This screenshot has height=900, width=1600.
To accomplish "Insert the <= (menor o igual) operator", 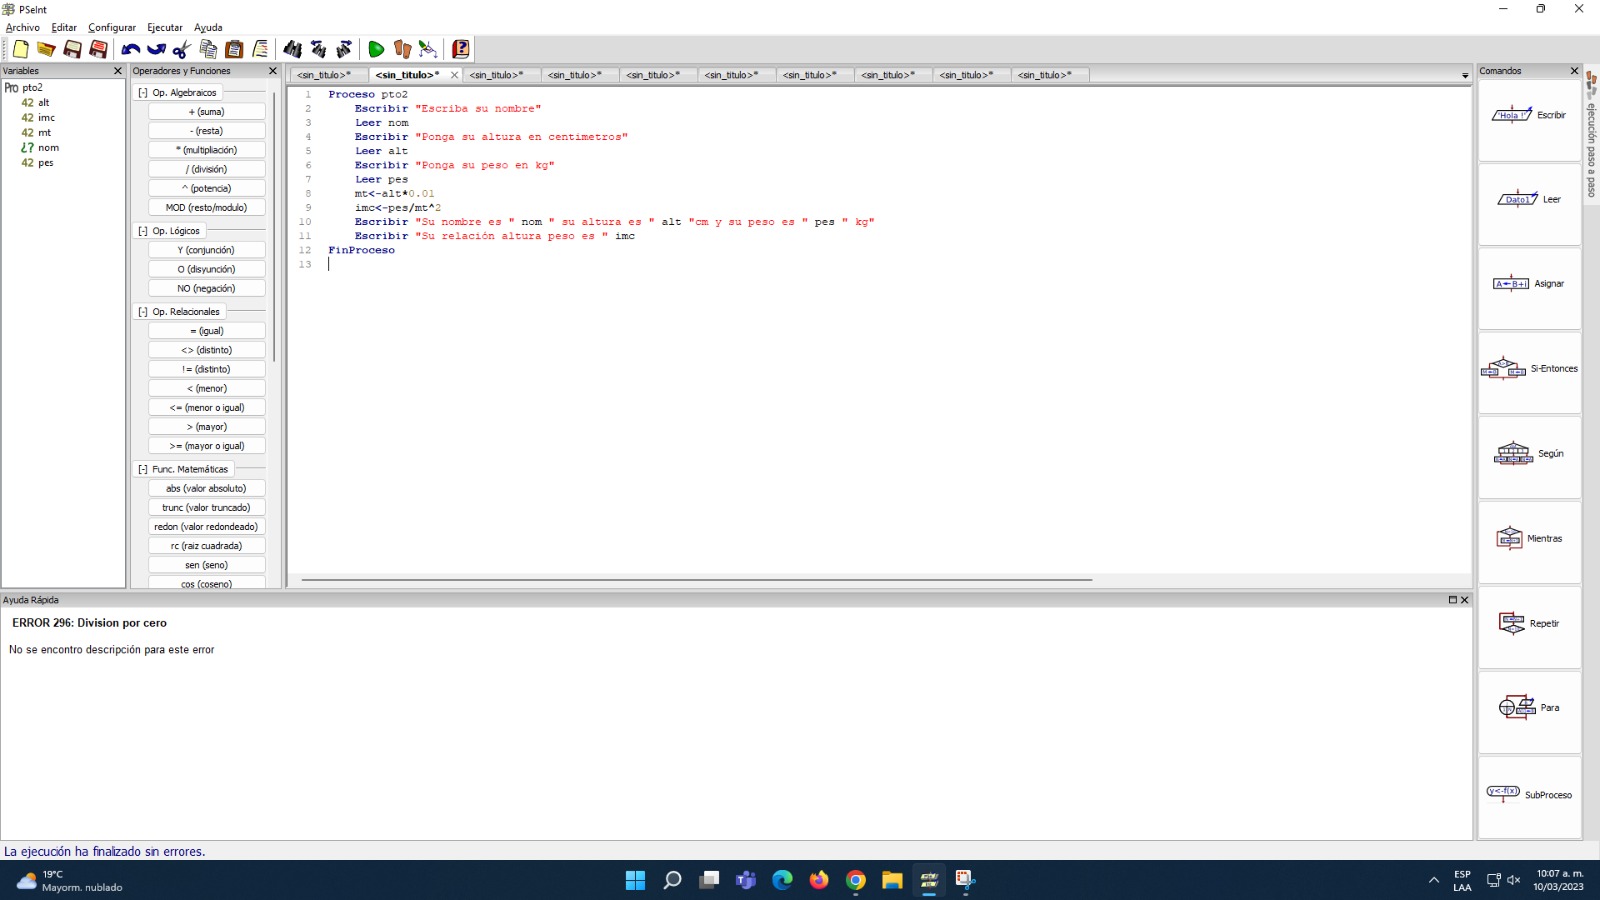I will click(x=207, y=408).
